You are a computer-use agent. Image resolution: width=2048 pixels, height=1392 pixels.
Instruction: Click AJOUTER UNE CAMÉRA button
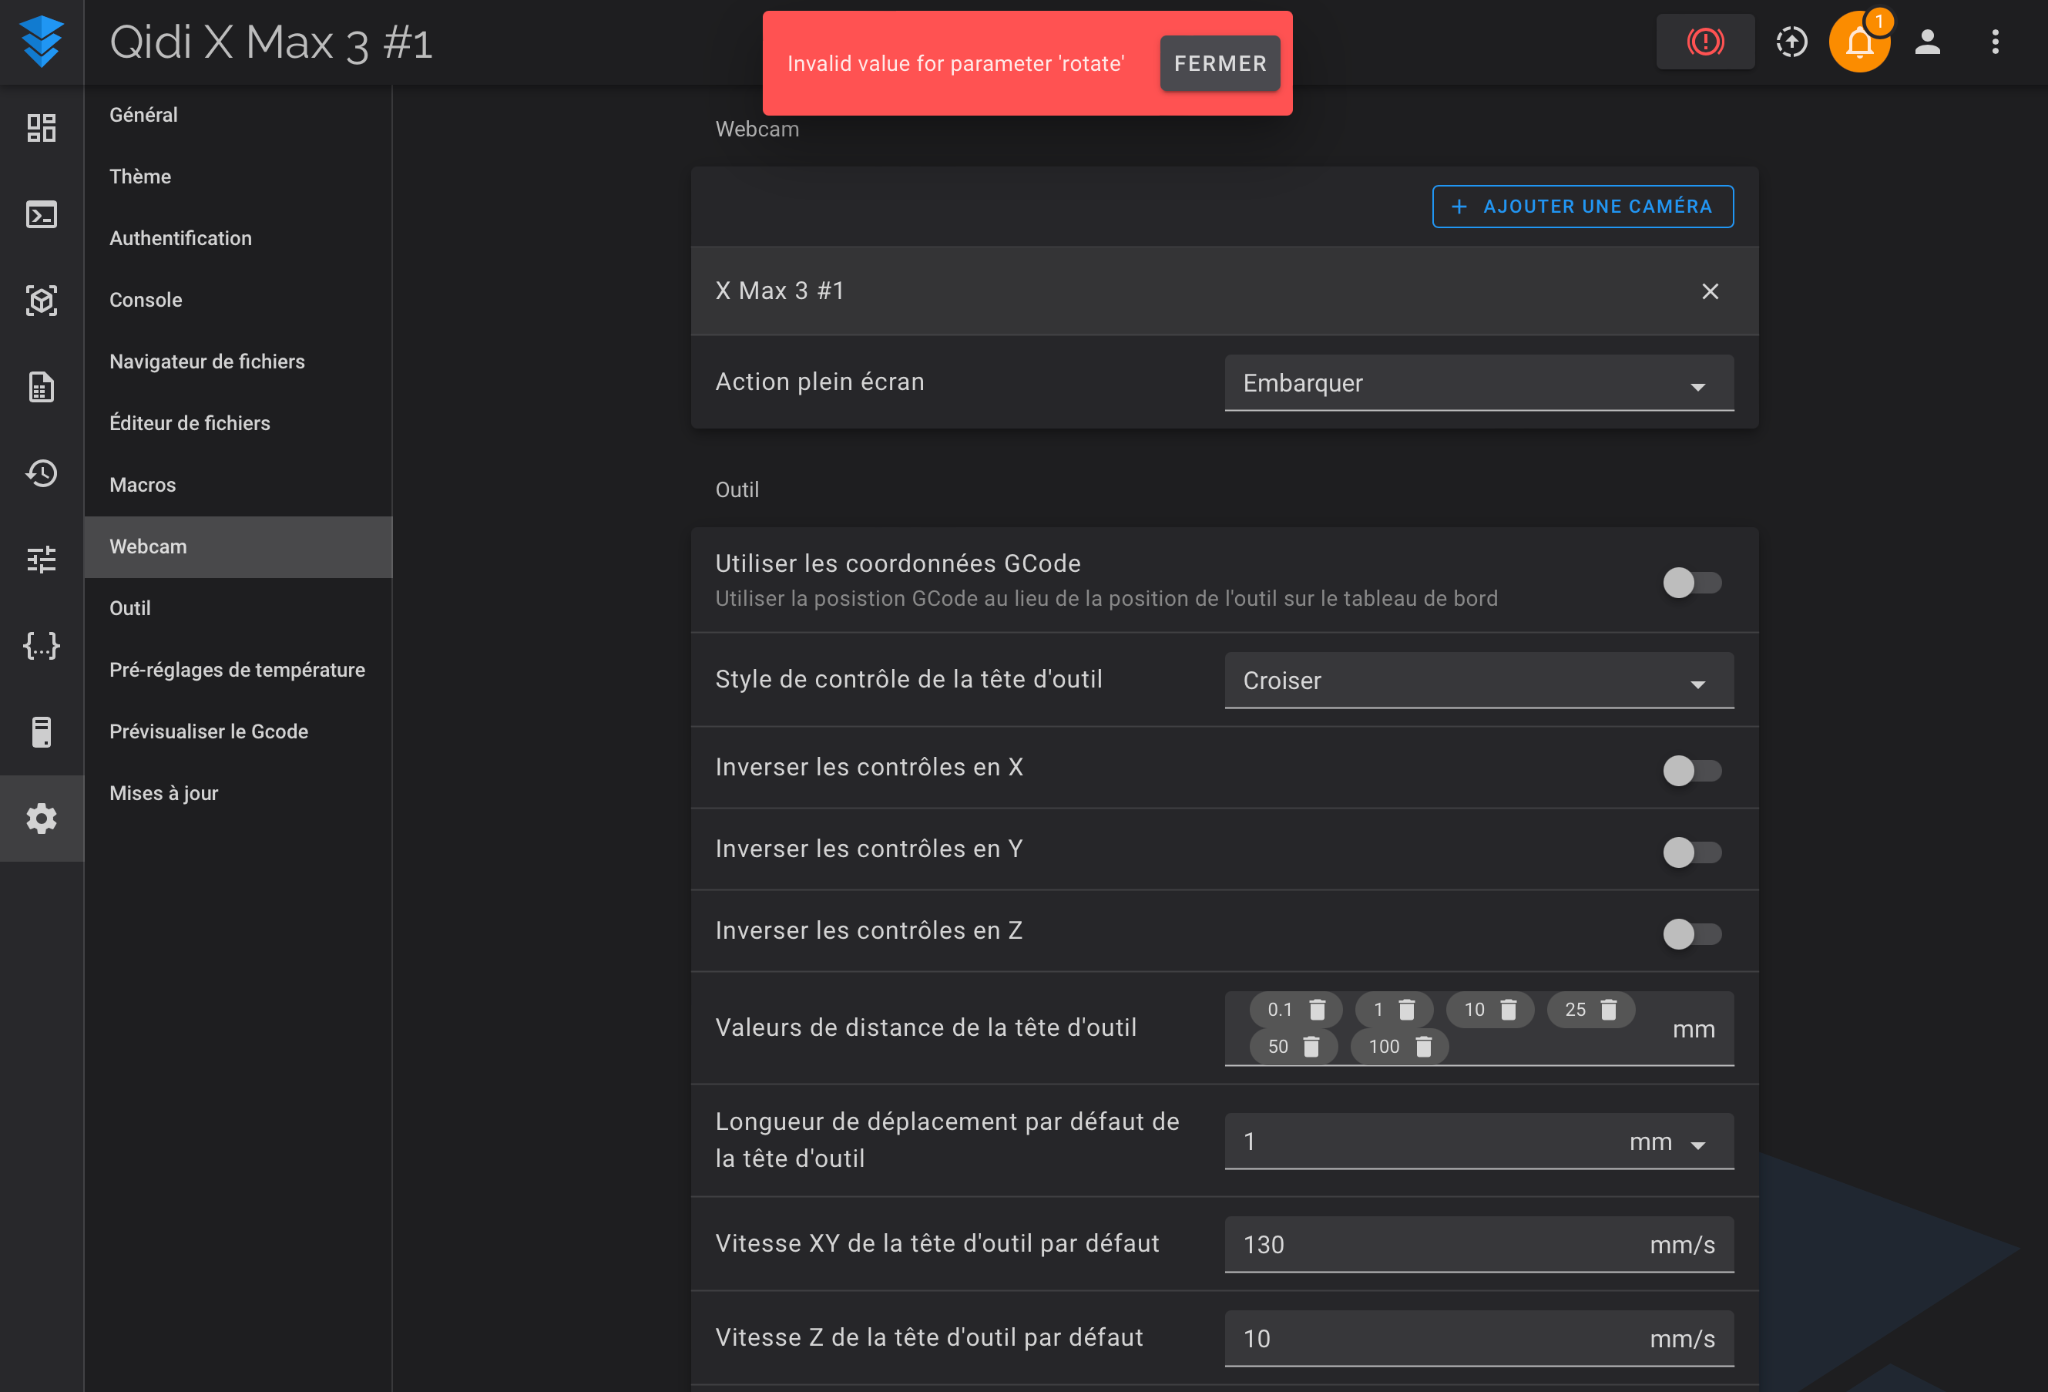1583,207
